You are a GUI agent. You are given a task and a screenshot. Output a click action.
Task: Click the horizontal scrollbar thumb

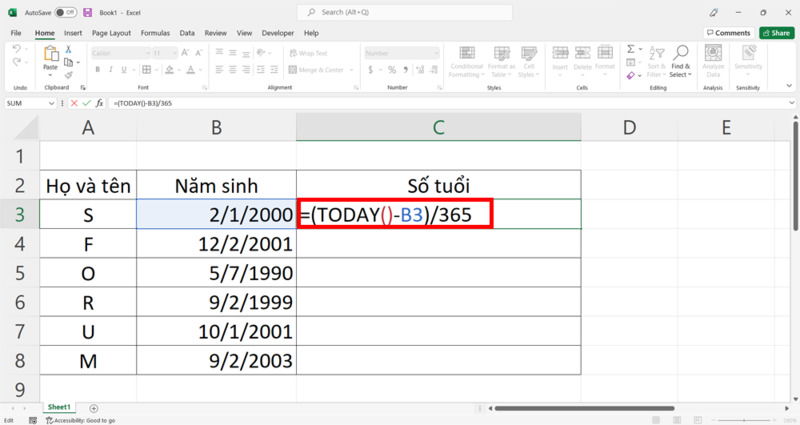point(584,408)
